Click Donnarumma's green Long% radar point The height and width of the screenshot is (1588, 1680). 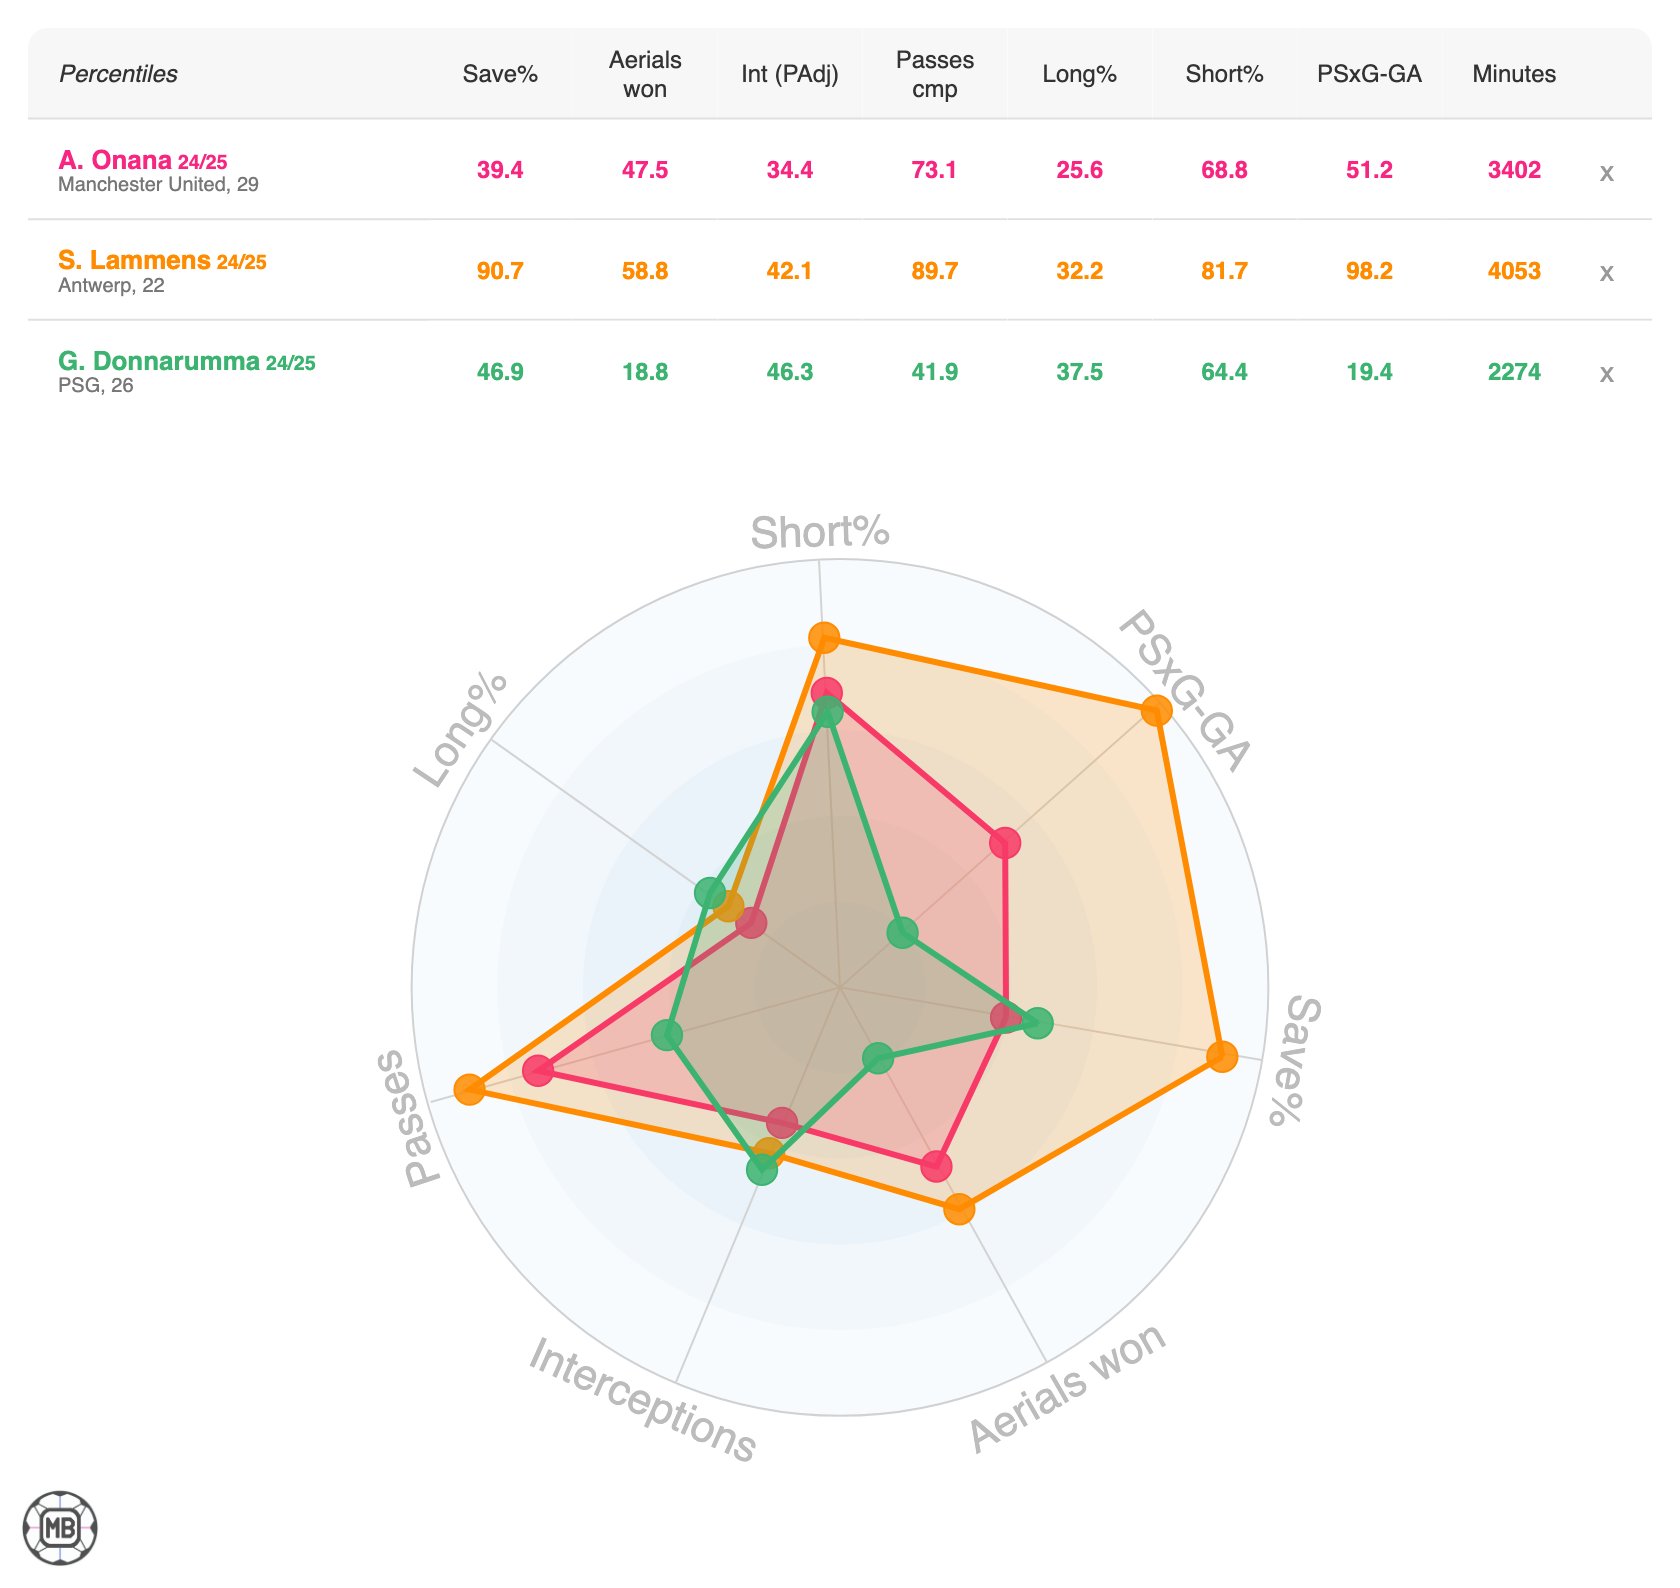pos(710,892)
